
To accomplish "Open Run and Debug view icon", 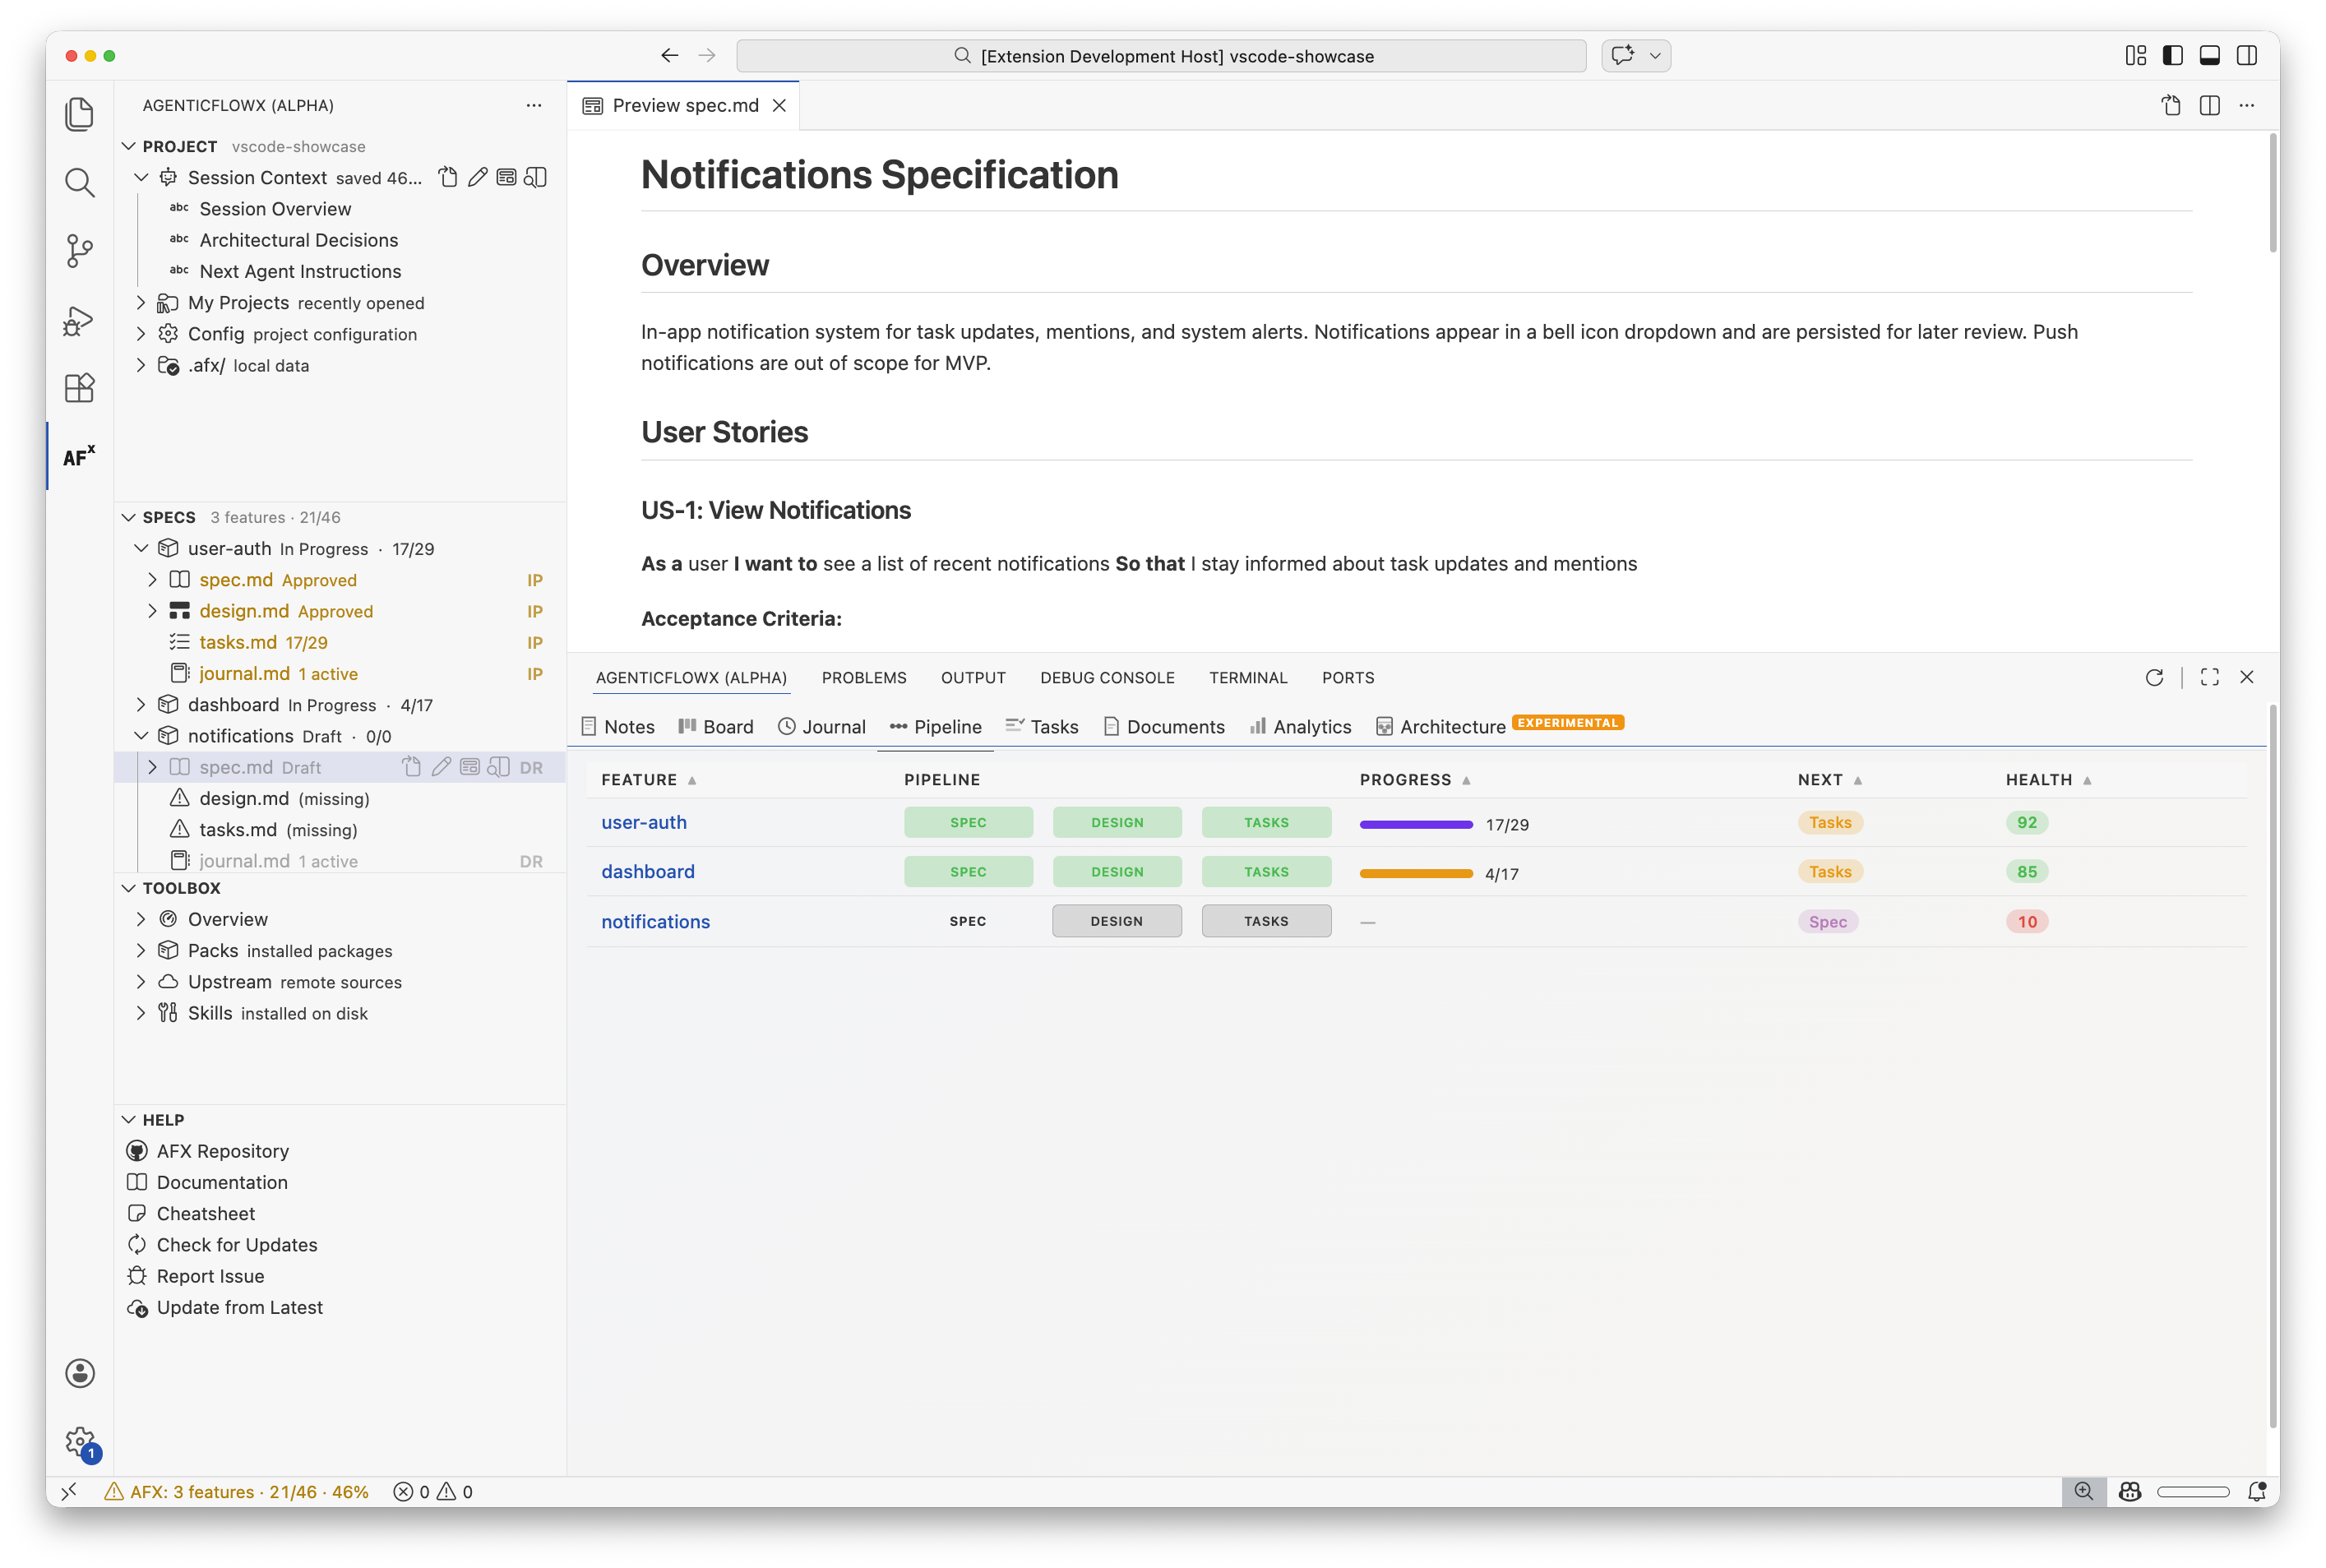I will point(79,320).
